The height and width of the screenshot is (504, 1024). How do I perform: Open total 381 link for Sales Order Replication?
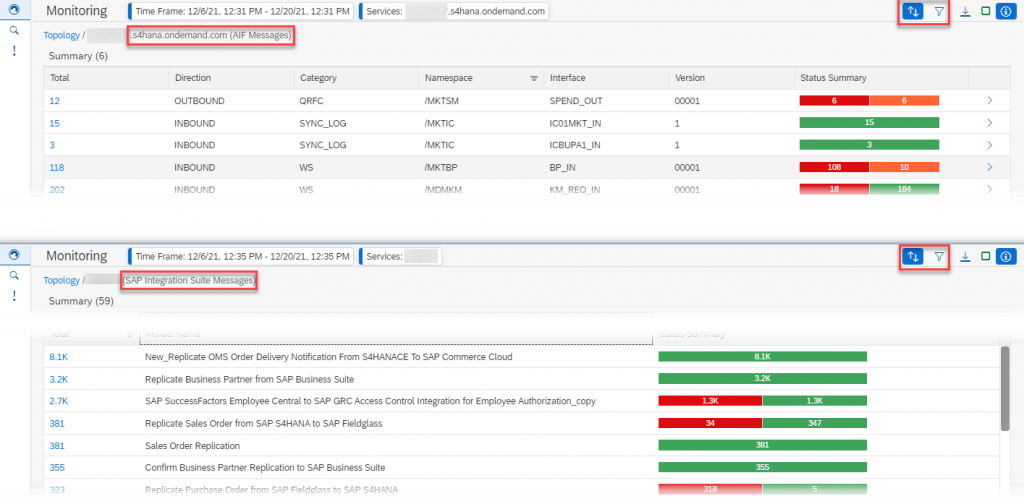[57, 446]
